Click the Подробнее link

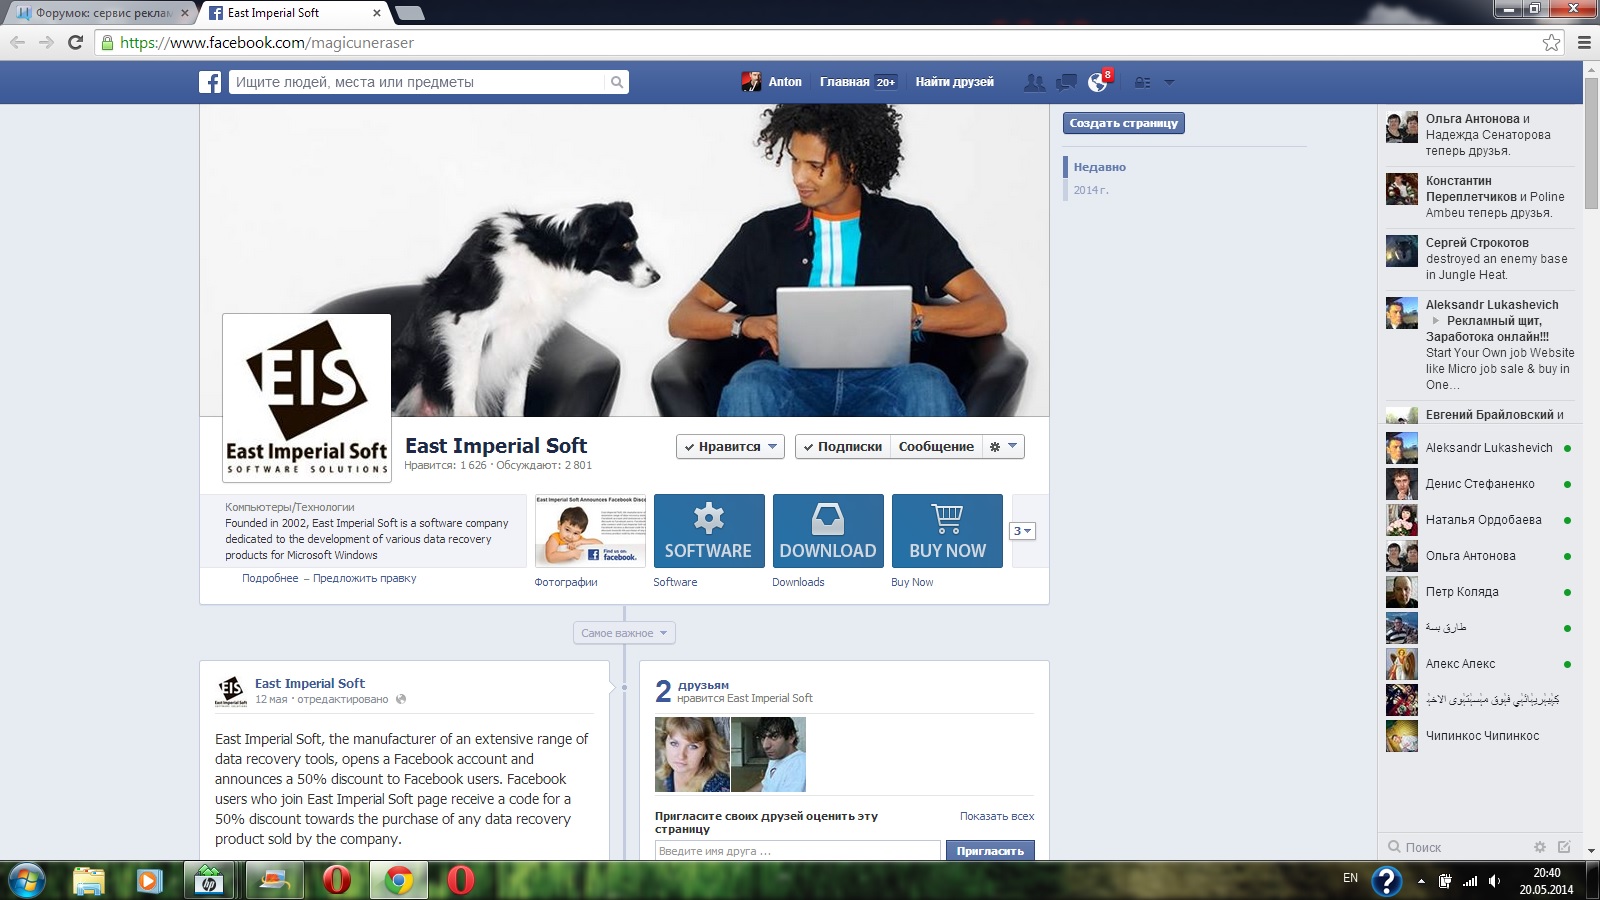[270, 578]
